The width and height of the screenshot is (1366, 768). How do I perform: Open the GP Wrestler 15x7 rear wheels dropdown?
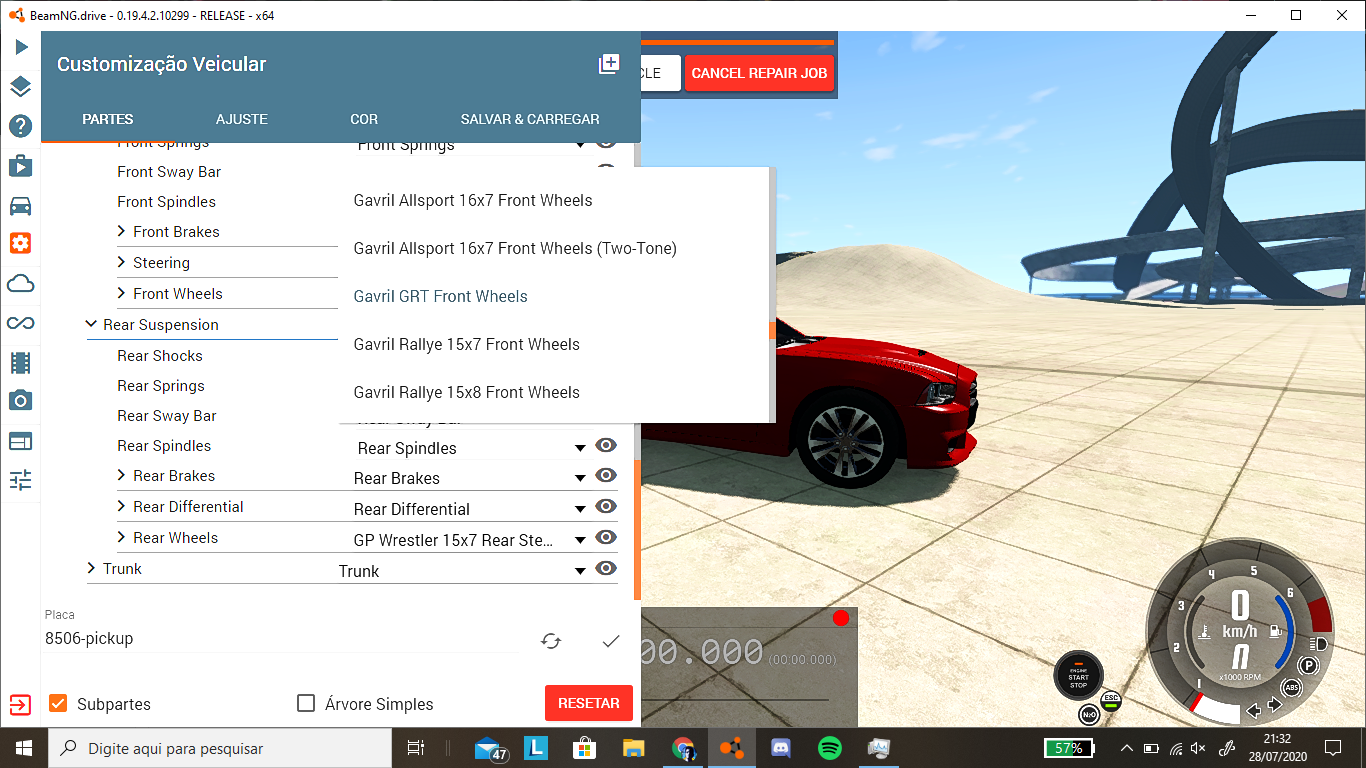click(470, 540)
